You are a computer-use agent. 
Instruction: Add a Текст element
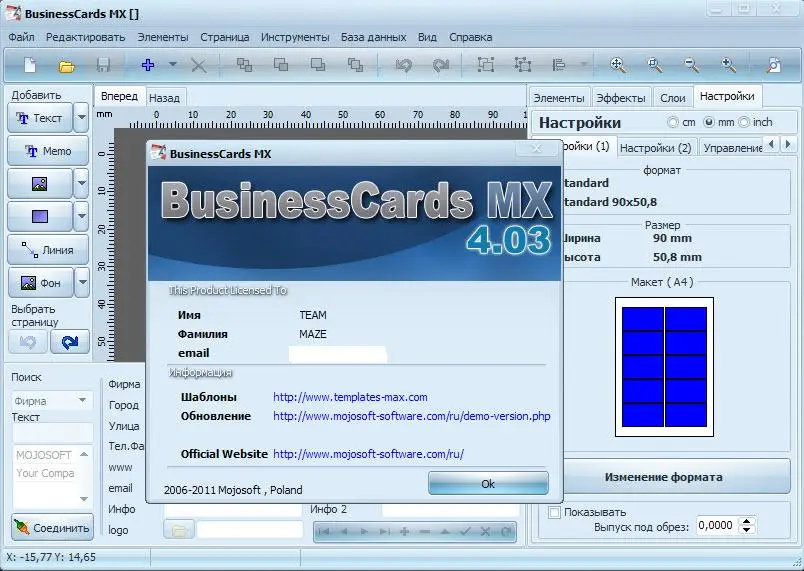(x=40, y=118)
